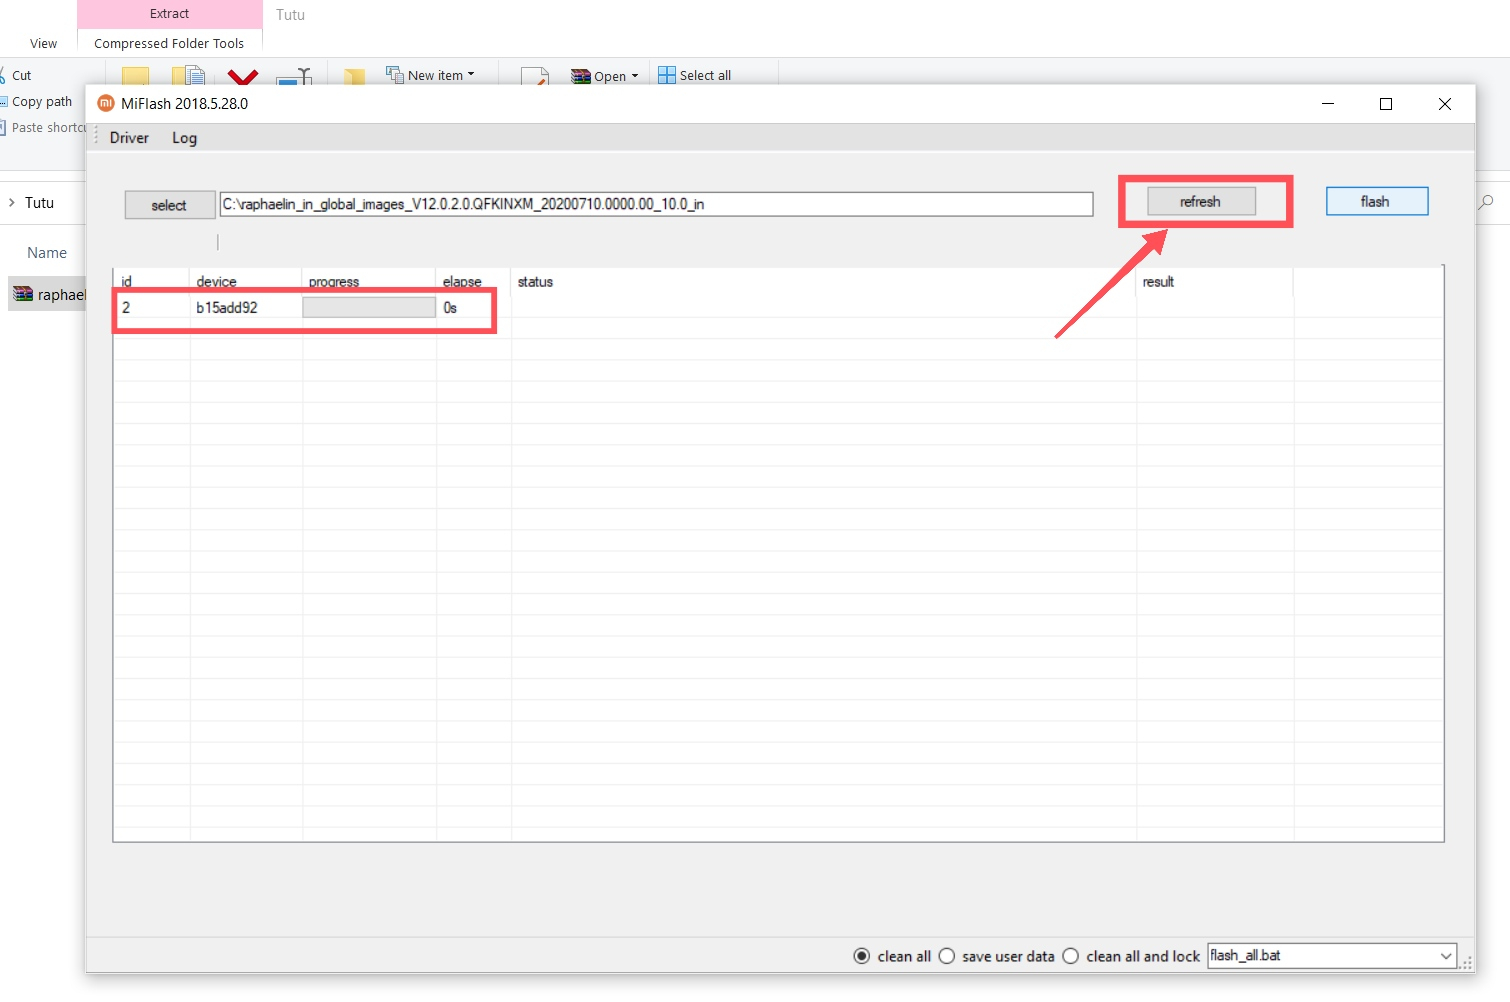Click the raphael archive file icon

tap(23, 294)
